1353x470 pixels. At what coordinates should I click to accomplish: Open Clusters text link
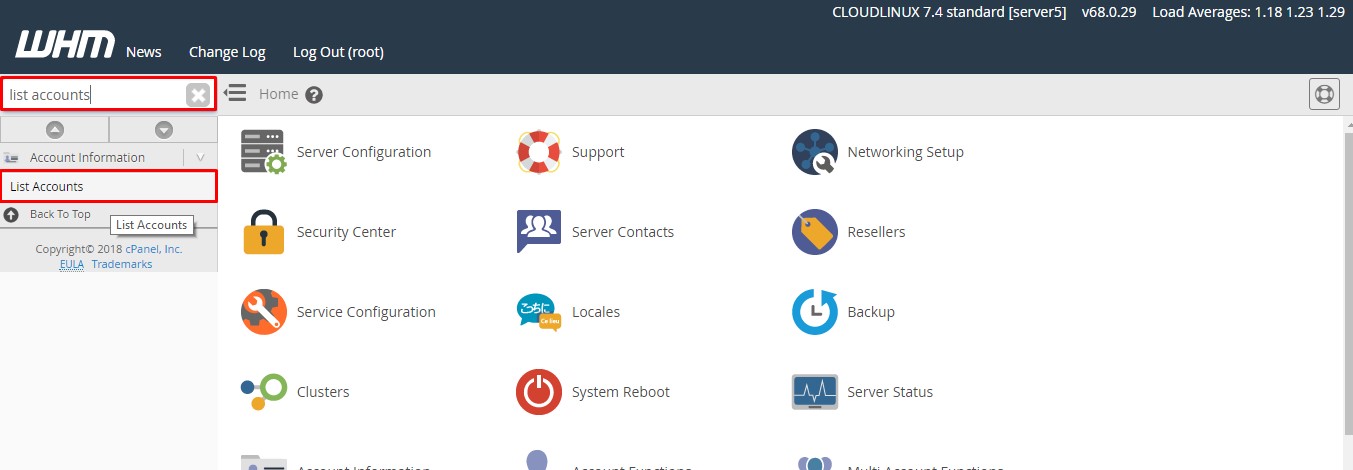(x=323, y=392)
